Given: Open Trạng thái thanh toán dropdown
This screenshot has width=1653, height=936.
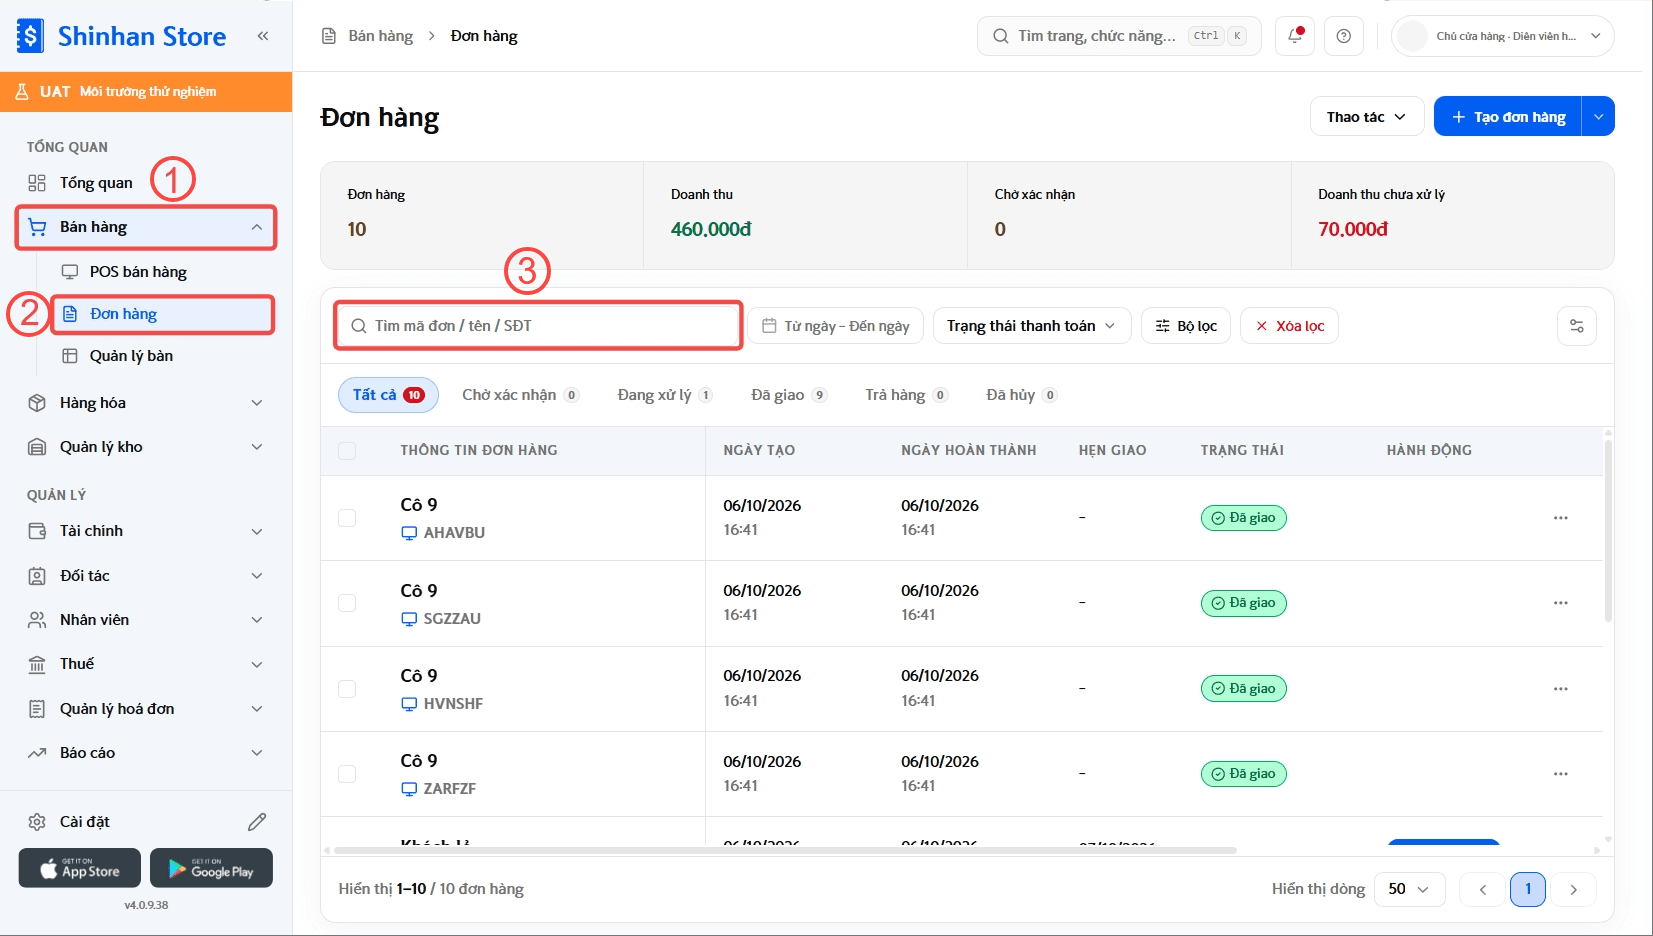Looking at the screenshot, I should click(1031, 326).
